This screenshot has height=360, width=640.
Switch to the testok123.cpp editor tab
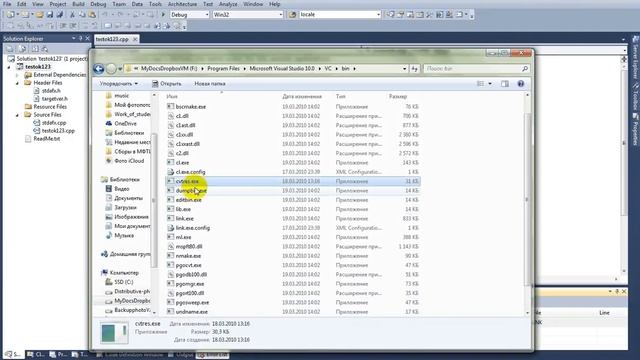click(113, 39)
